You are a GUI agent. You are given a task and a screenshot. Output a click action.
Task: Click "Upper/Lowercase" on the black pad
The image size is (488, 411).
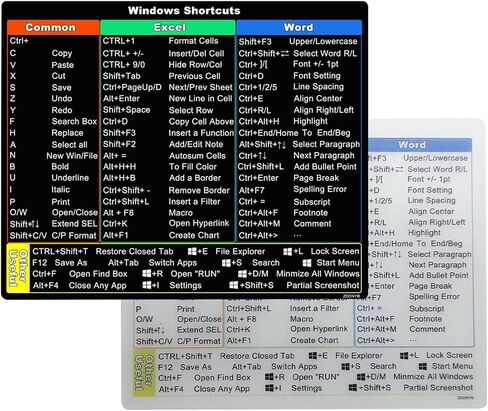pyautogui.click(x=323, y=41)
